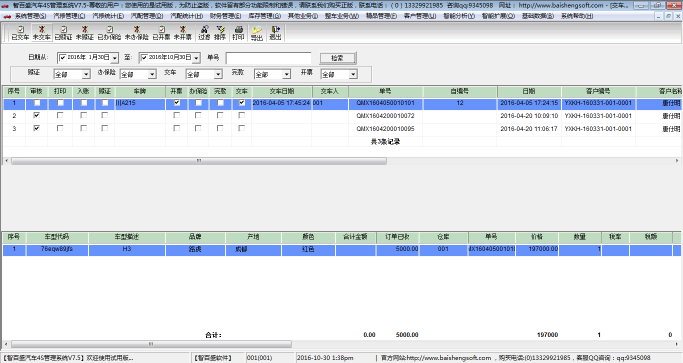Screen dimensions: 683x363
Task: Click the 已办保险 toolbar icon
Action: click(x=109, y=33)
